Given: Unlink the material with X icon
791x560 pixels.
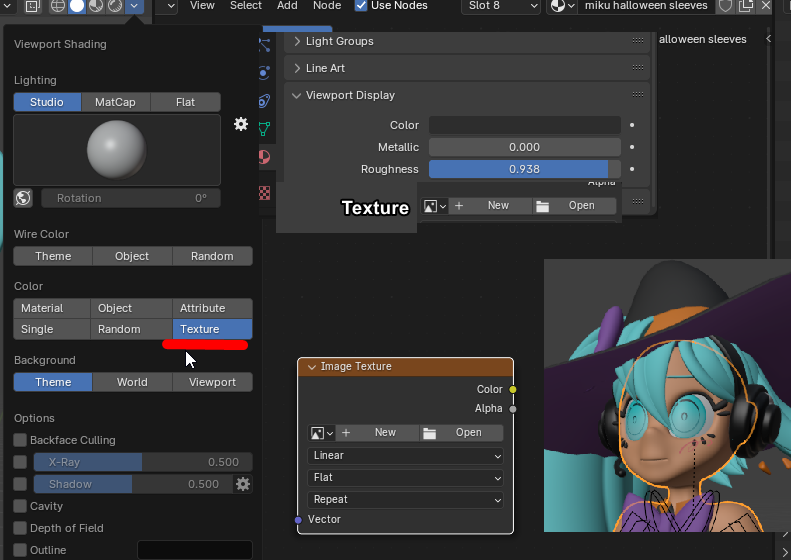Looking at the screenshot, I should pos(766,6).
